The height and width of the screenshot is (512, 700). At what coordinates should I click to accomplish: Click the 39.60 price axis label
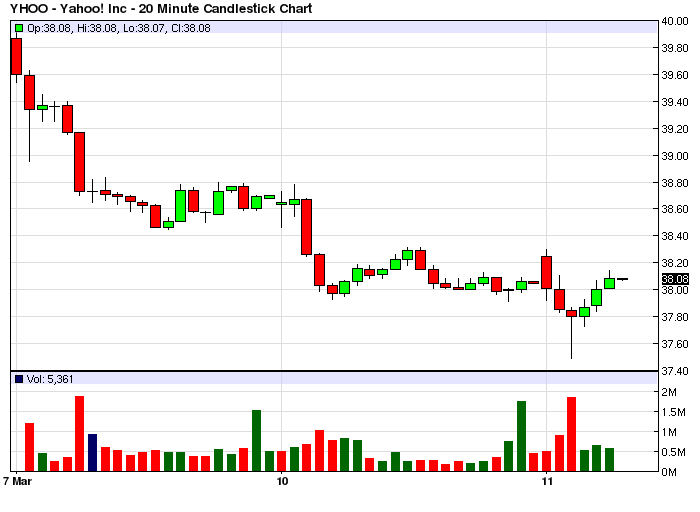click(x=675, y=75)
